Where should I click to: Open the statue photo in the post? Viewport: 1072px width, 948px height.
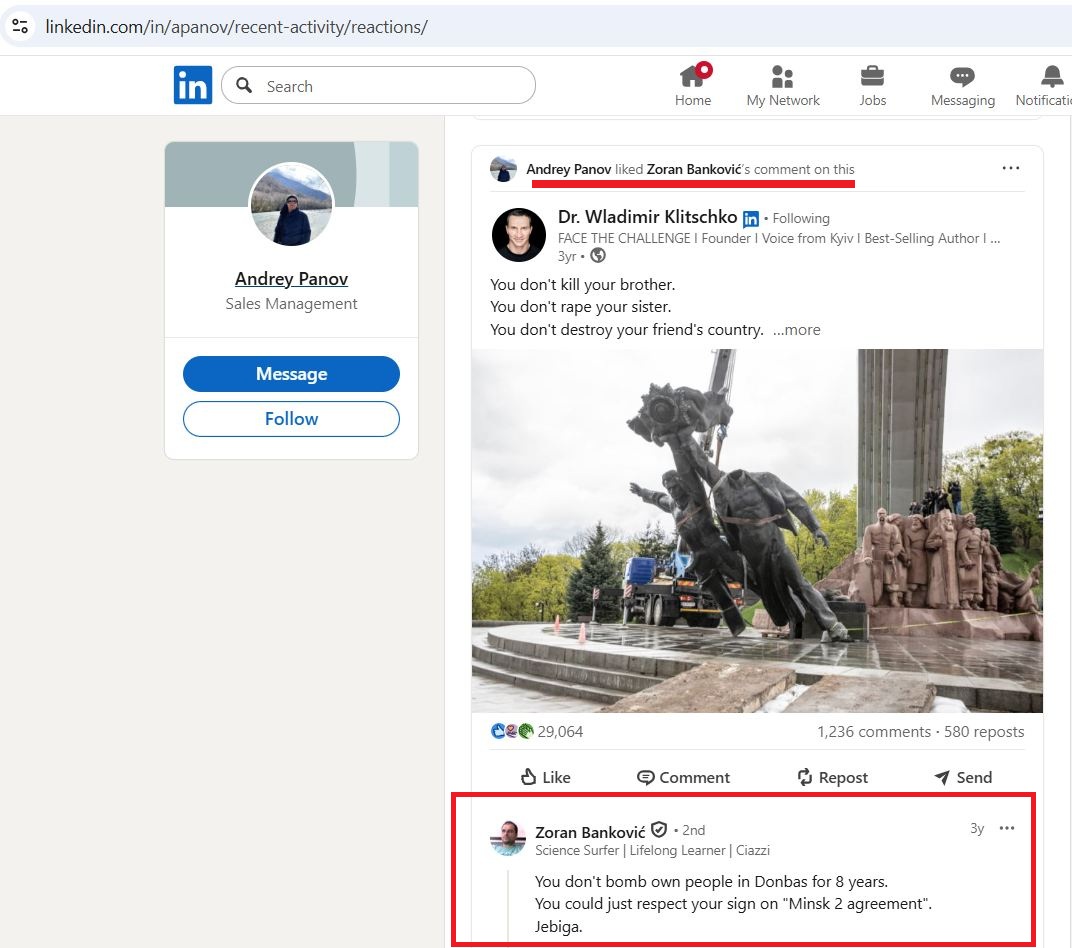[757, 530]
